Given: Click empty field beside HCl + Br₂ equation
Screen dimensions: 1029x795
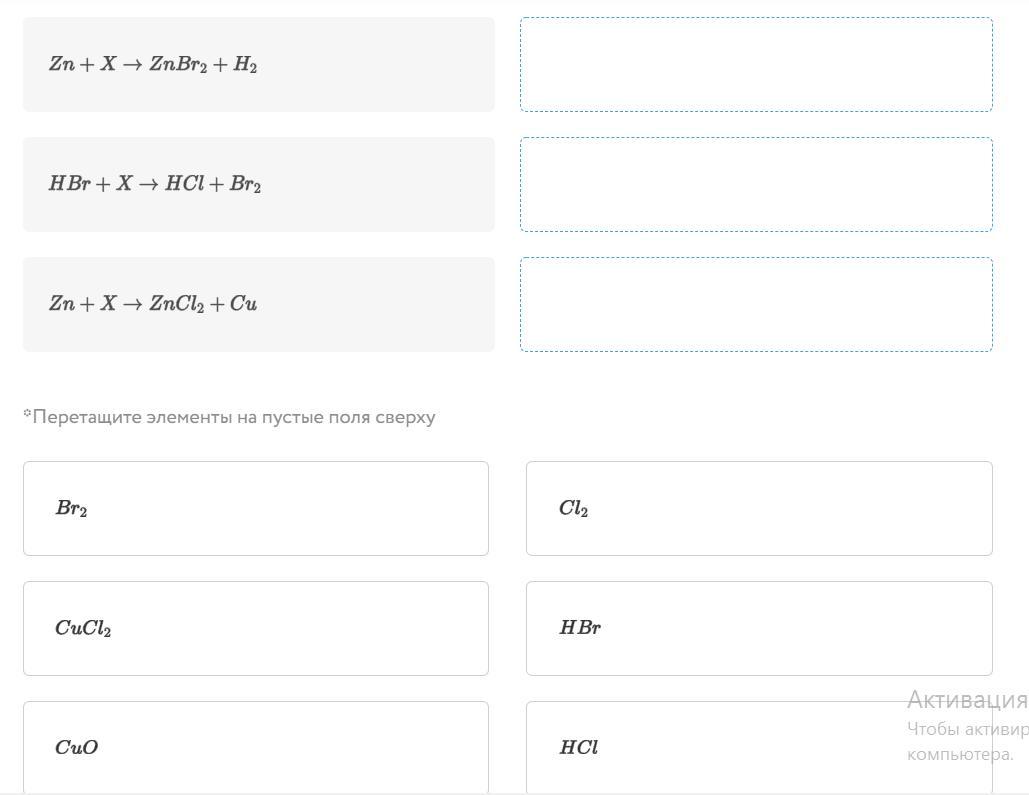Looking at the screenshot, I should (x=756, y=184).
